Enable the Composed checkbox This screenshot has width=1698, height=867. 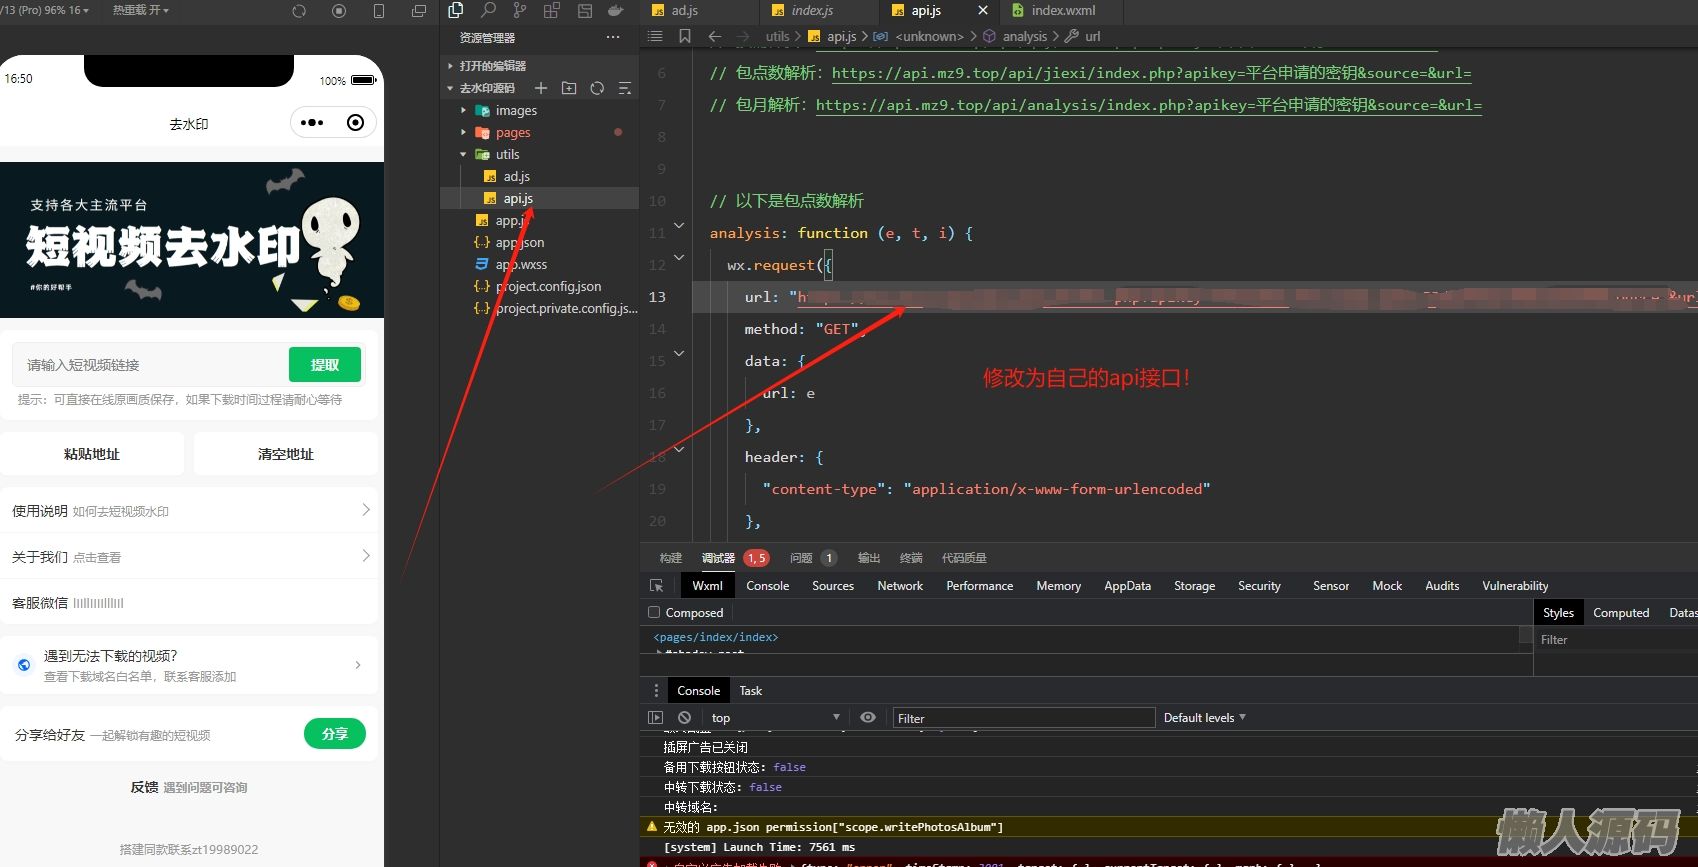point(654,613)
